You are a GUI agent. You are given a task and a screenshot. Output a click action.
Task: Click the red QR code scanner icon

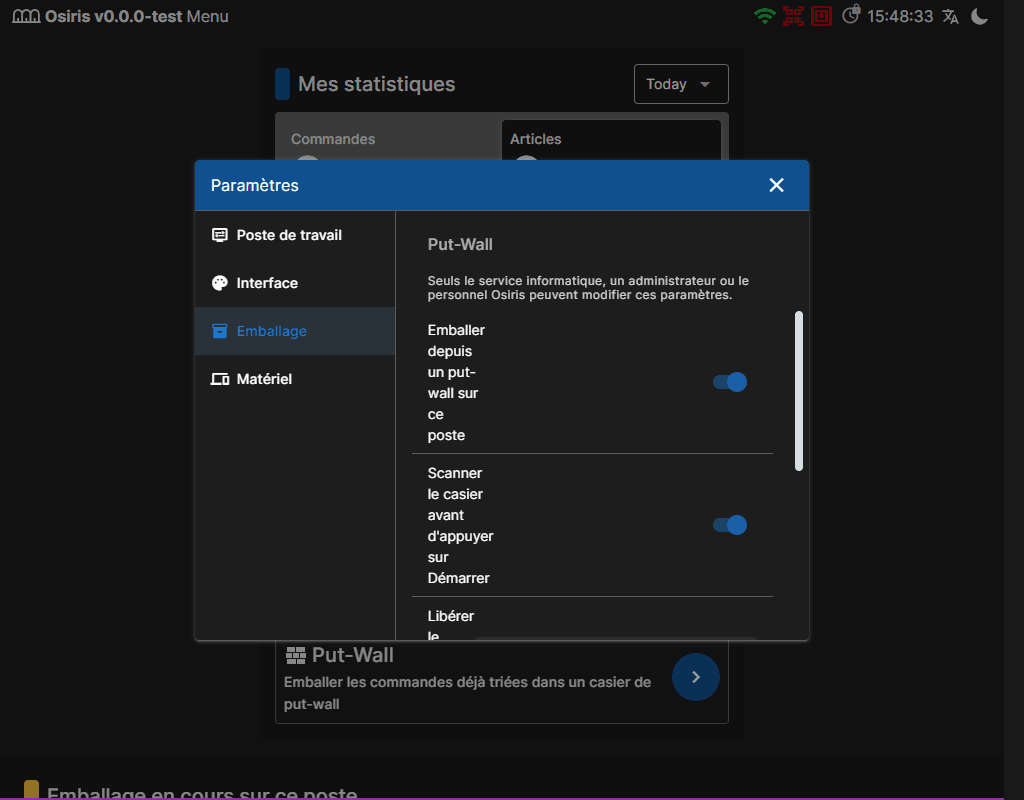[793, 16]
